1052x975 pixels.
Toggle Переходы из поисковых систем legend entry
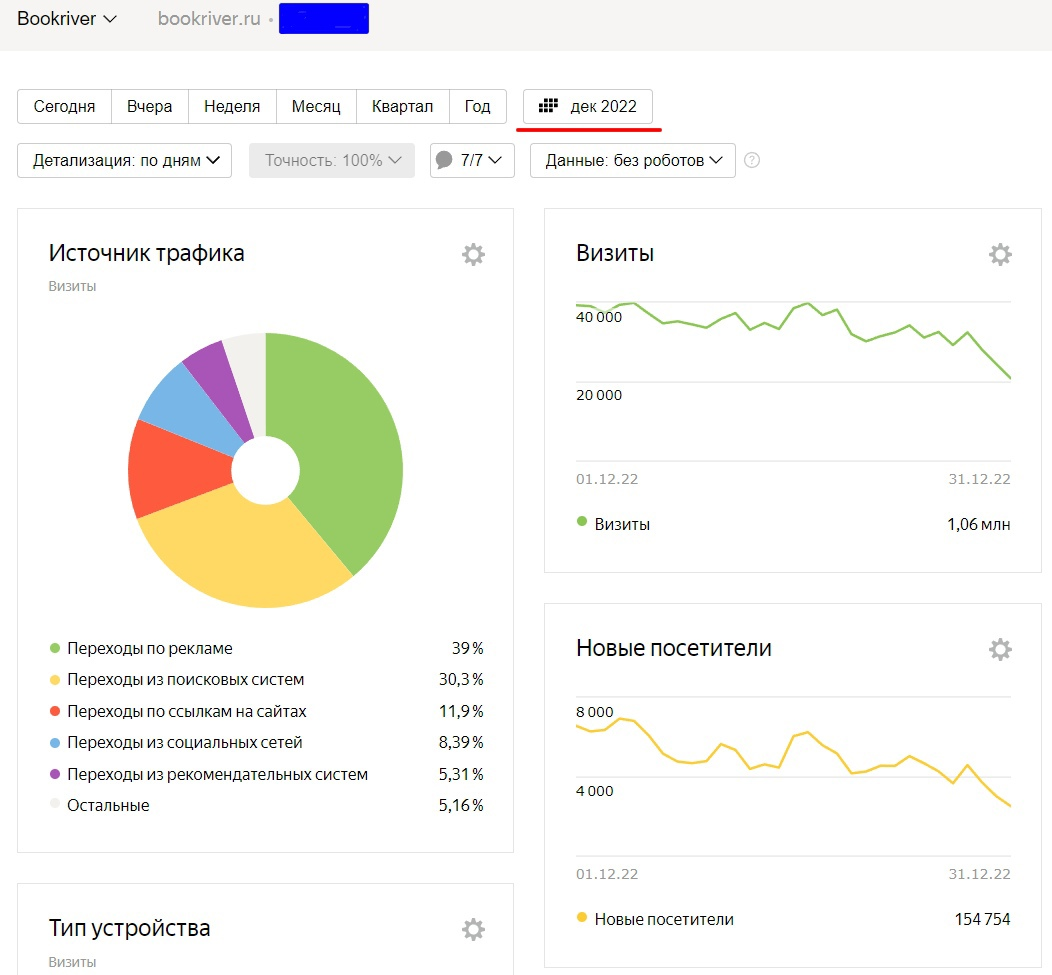click(x=185, y=680)
